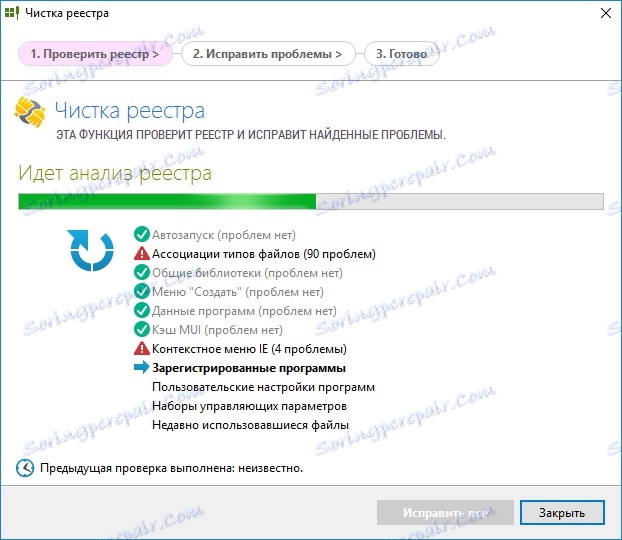Click the green checkmark beside Автозапуск
This screenshot has height=540, width=622.
click(x=142, y=234)
